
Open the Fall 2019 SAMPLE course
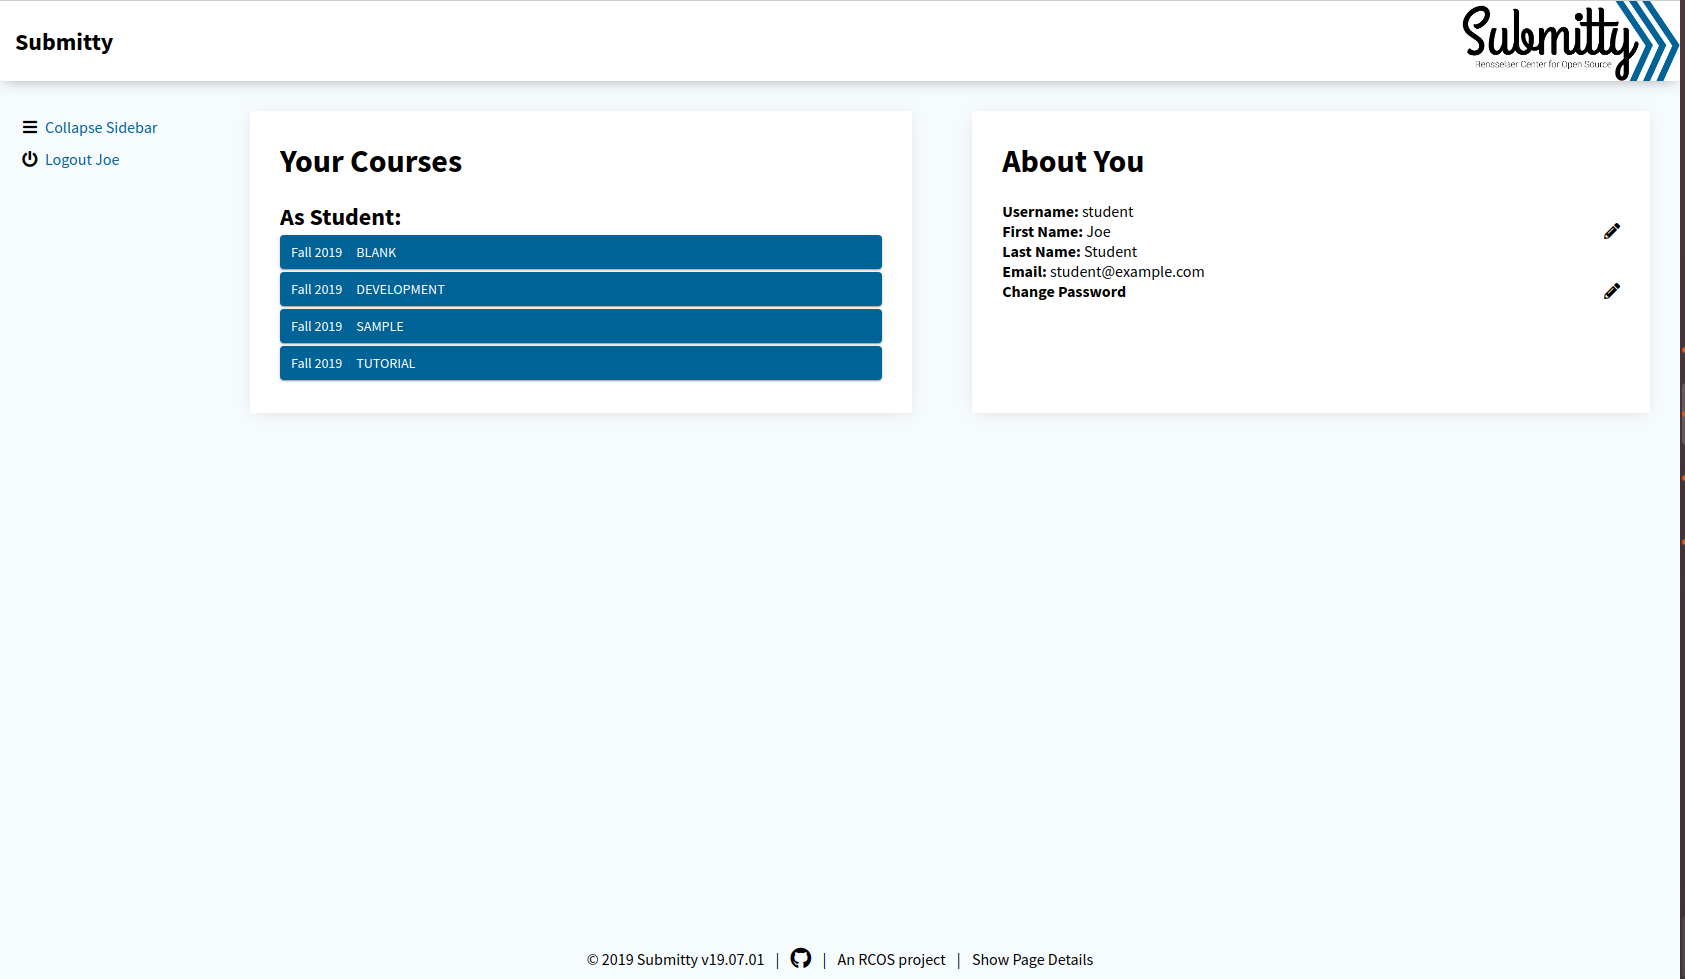[581, 326]
